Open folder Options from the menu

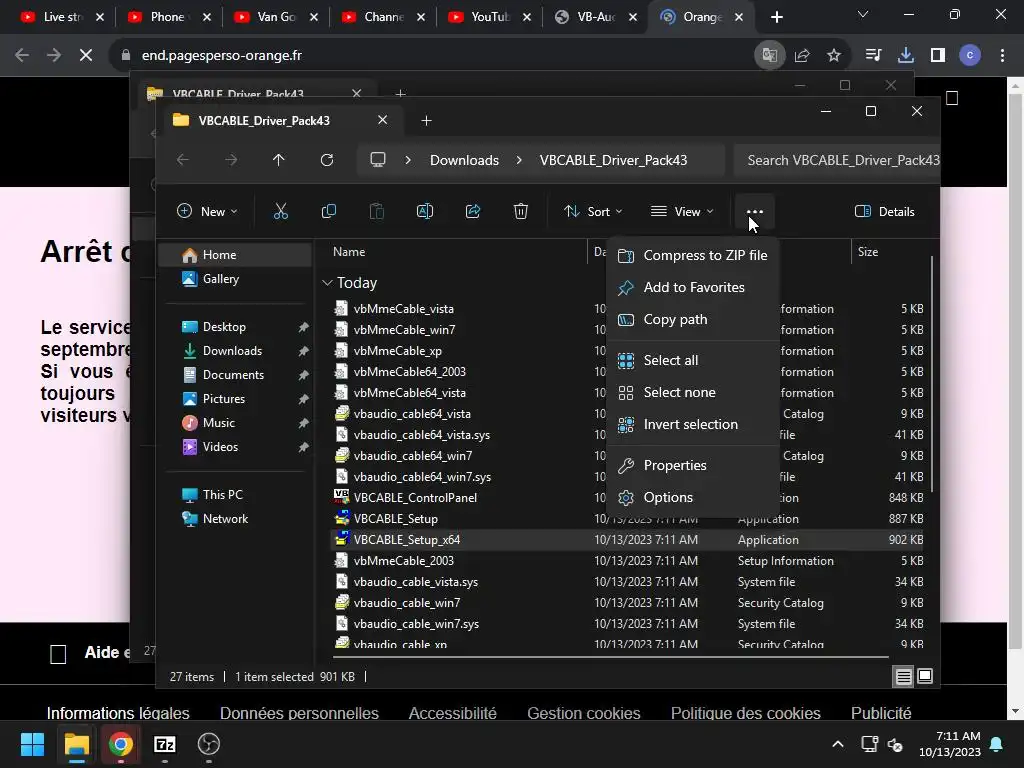(693, 498)
